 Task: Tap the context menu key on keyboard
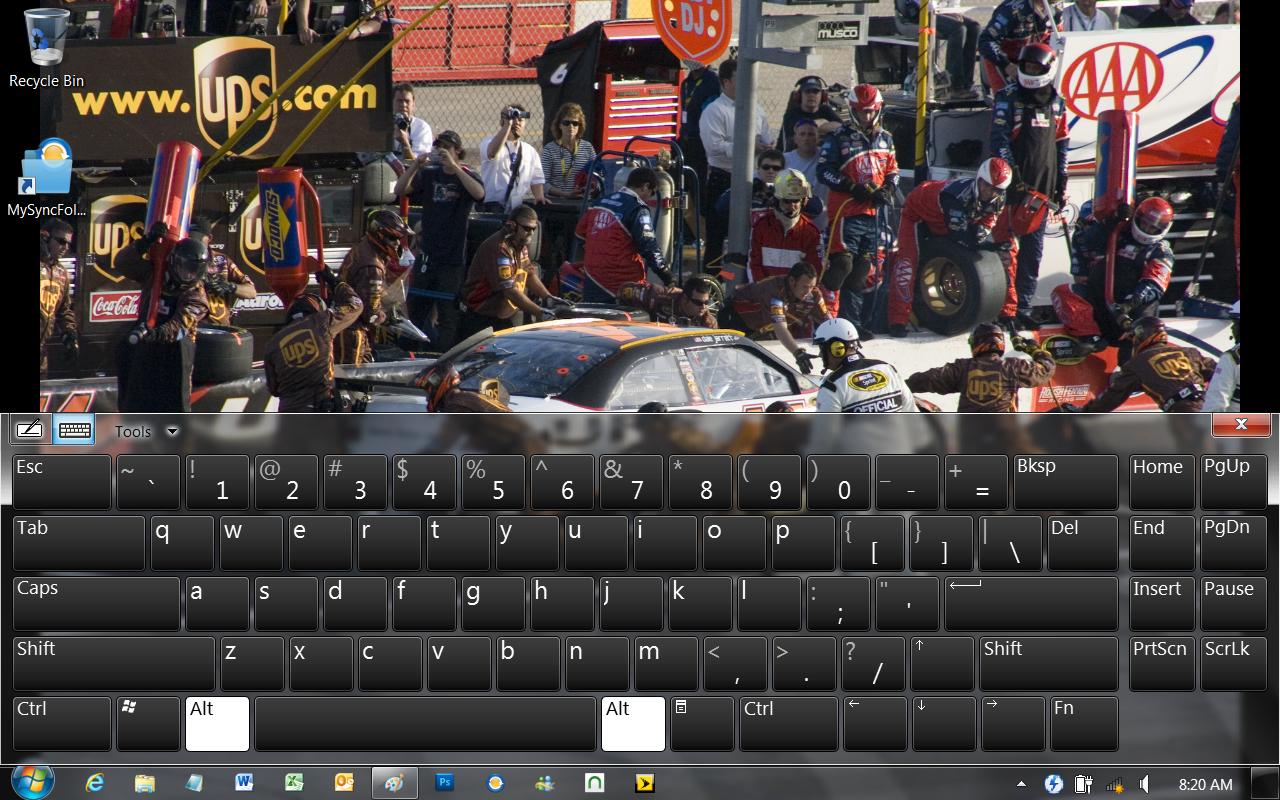pyautogui.click(x=702, y=724)
